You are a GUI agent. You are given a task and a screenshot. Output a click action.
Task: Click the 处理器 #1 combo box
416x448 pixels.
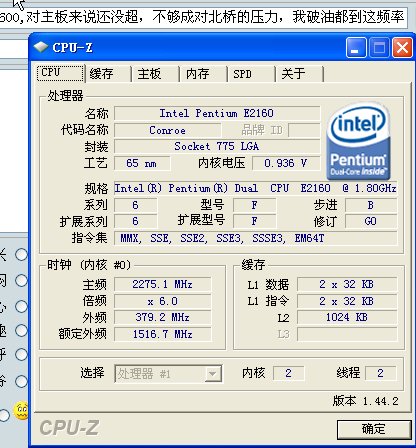click(168, 374)
